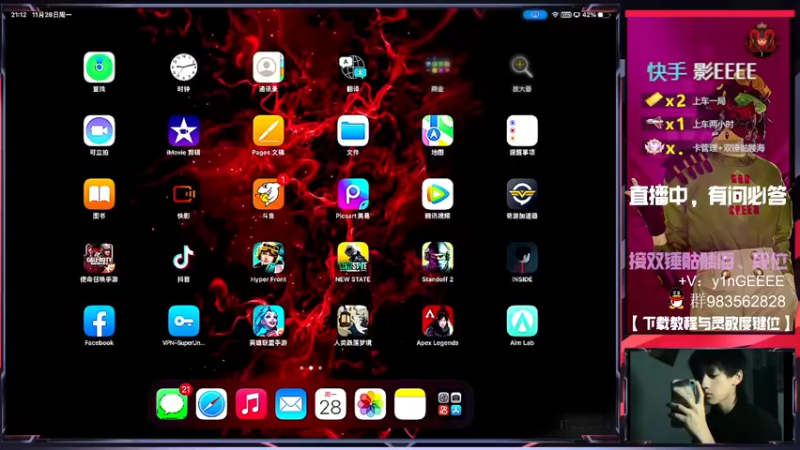Open the Tencent Video app
This screenshot has height=450, width=800.
coord(437,194)
